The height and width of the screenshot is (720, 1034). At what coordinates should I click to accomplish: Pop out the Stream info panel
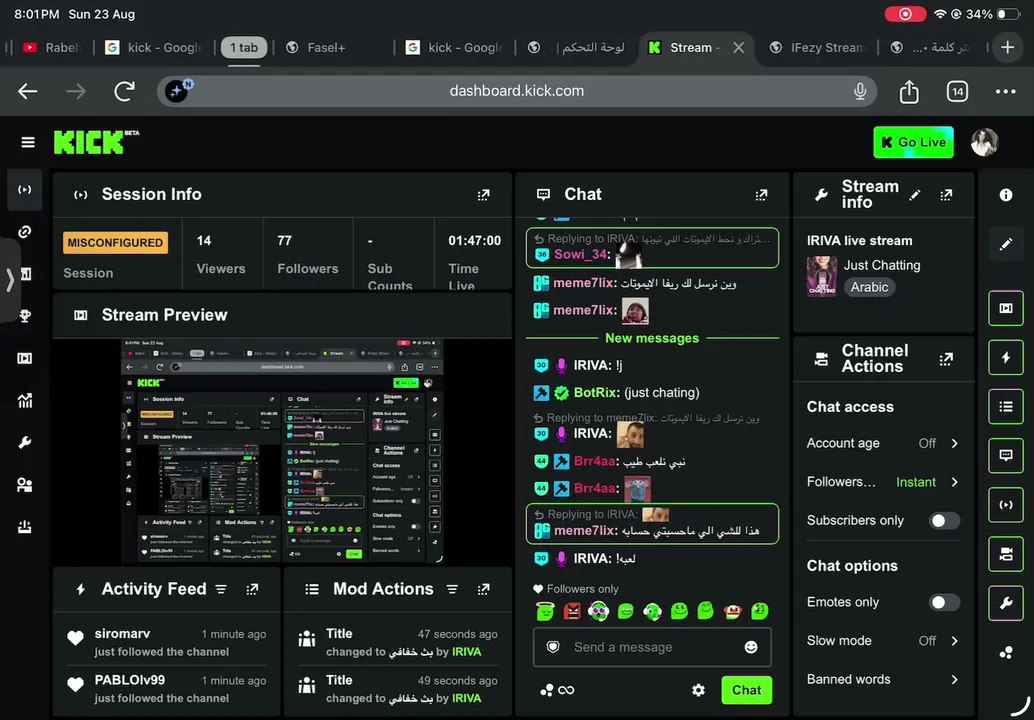[946, 195]
